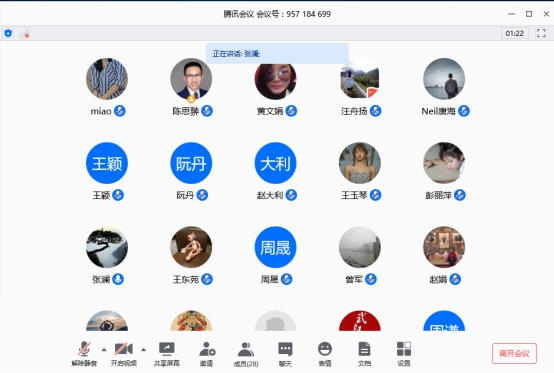Open microphone options arrow beside 解除静音
This screenshot has height=373, width=554.
(x=104, y=350)
